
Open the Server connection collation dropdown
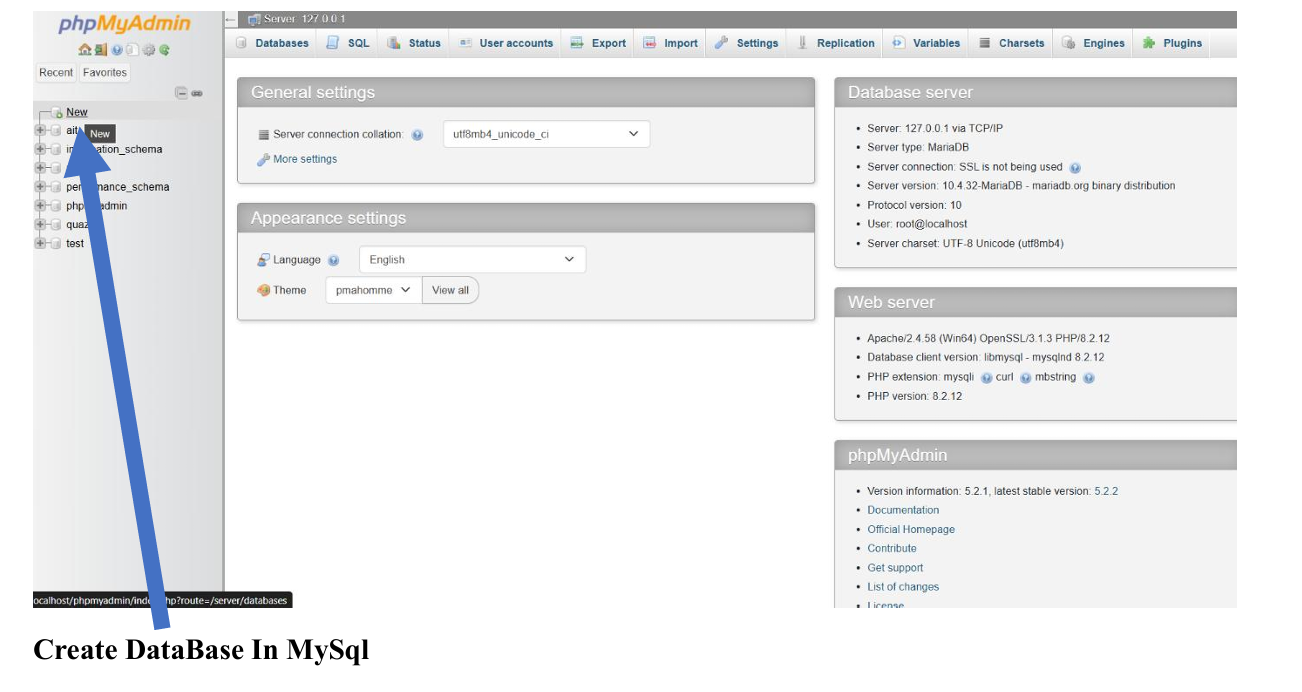point(546,134)
